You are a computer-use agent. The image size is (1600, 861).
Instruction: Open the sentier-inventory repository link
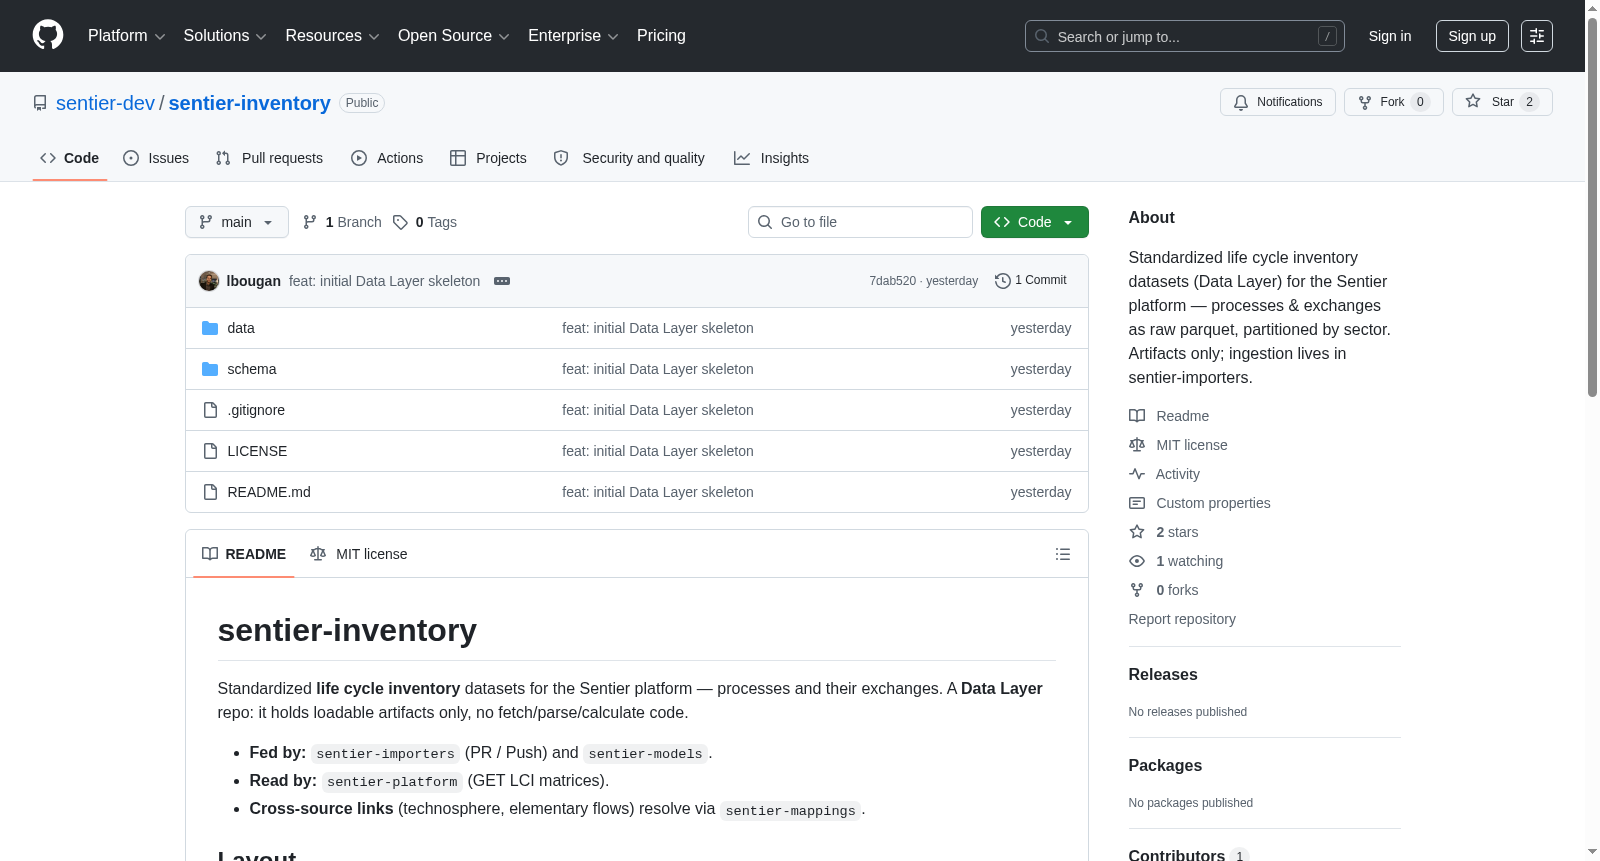pyautogui.click(x=249, y=103)
